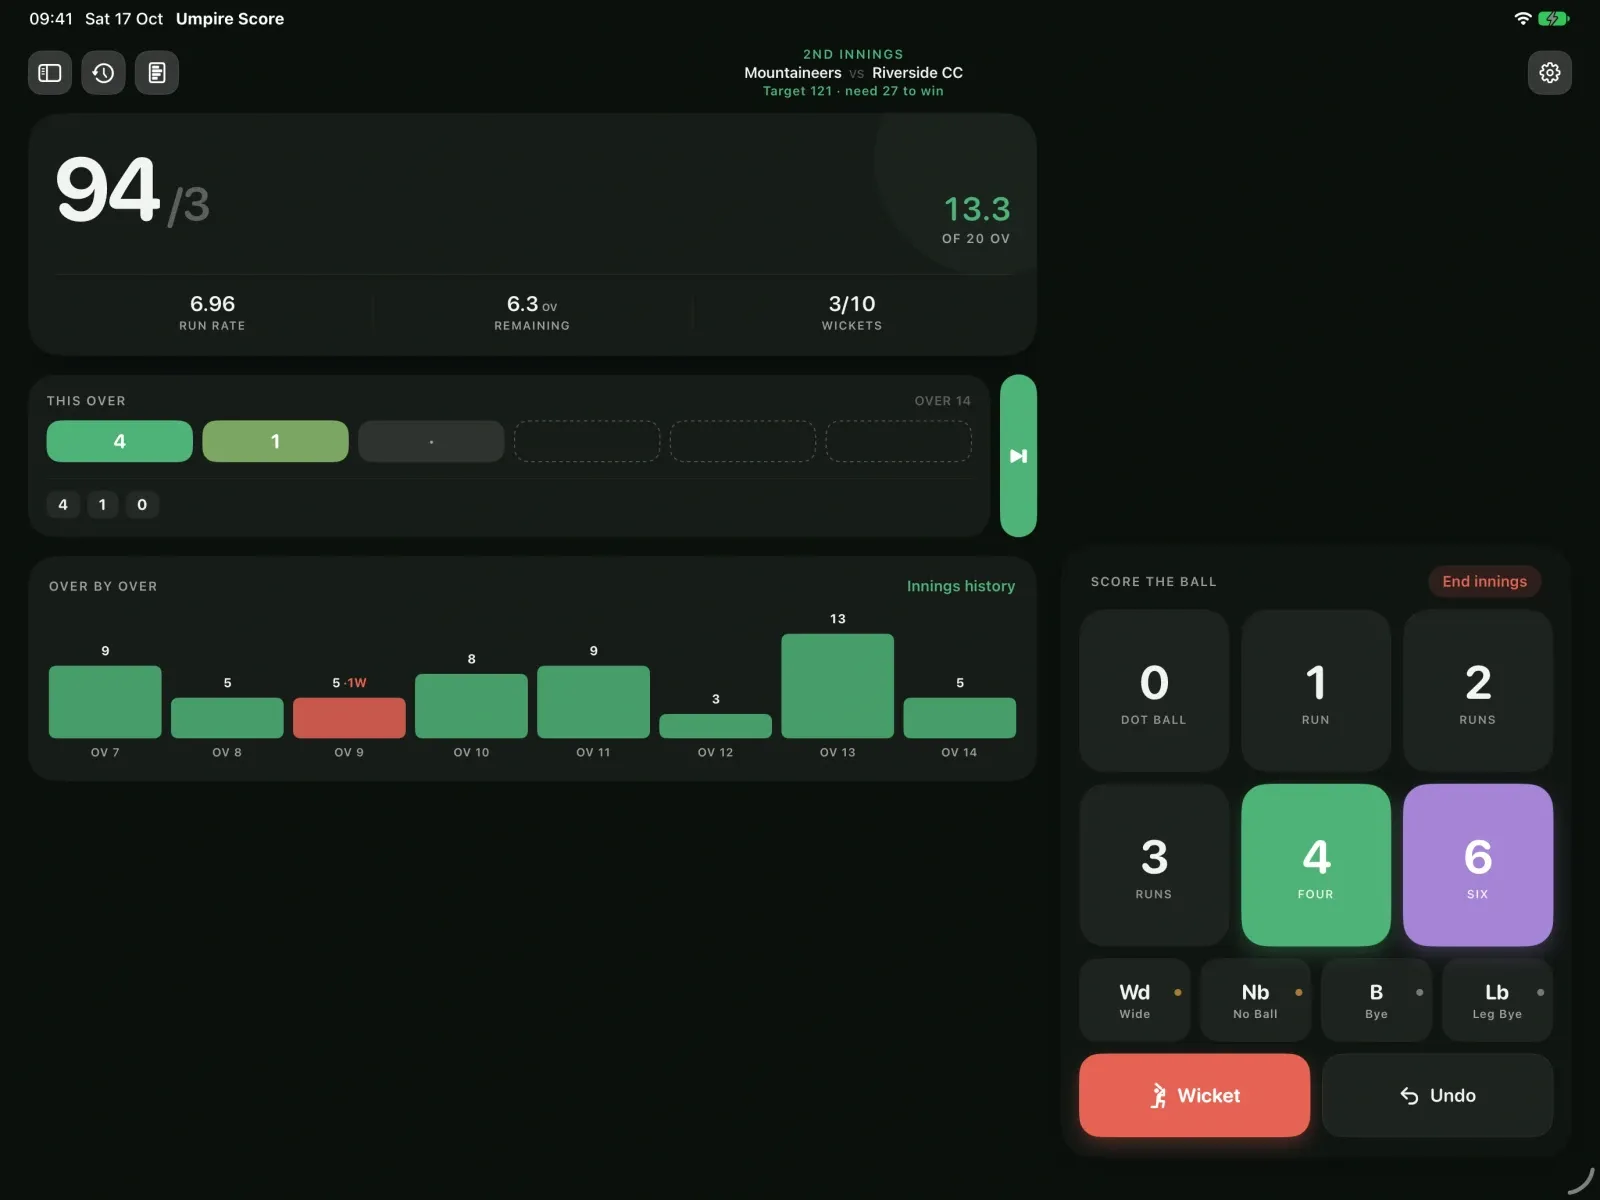This screenshot has height=1200, width=1600.
Task: Open Innings history link
Action: click(x=960, y=586)
